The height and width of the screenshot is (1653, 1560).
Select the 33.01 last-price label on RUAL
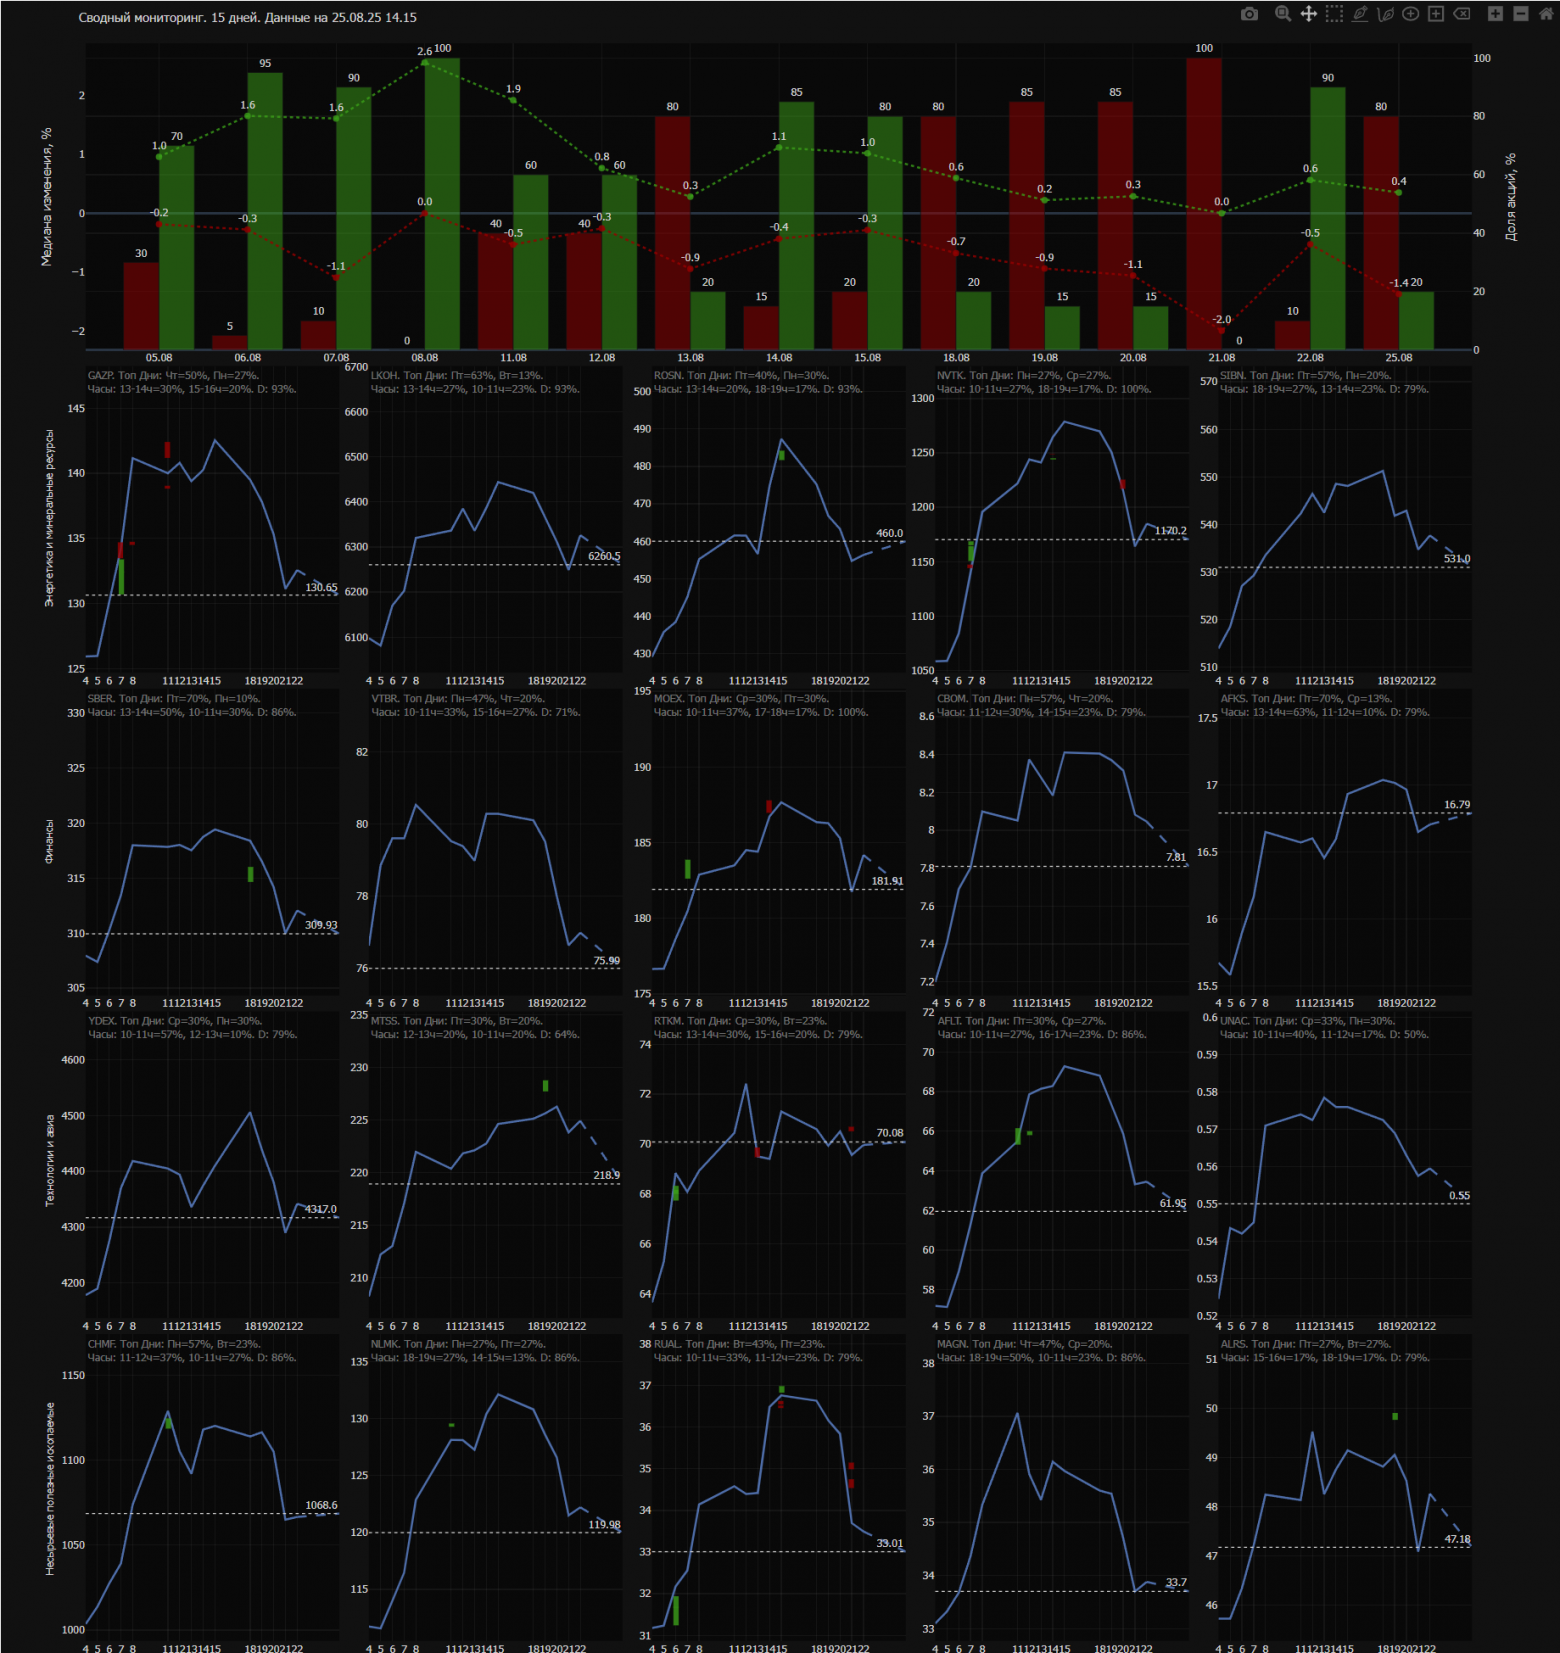[x=890, y=1543]
